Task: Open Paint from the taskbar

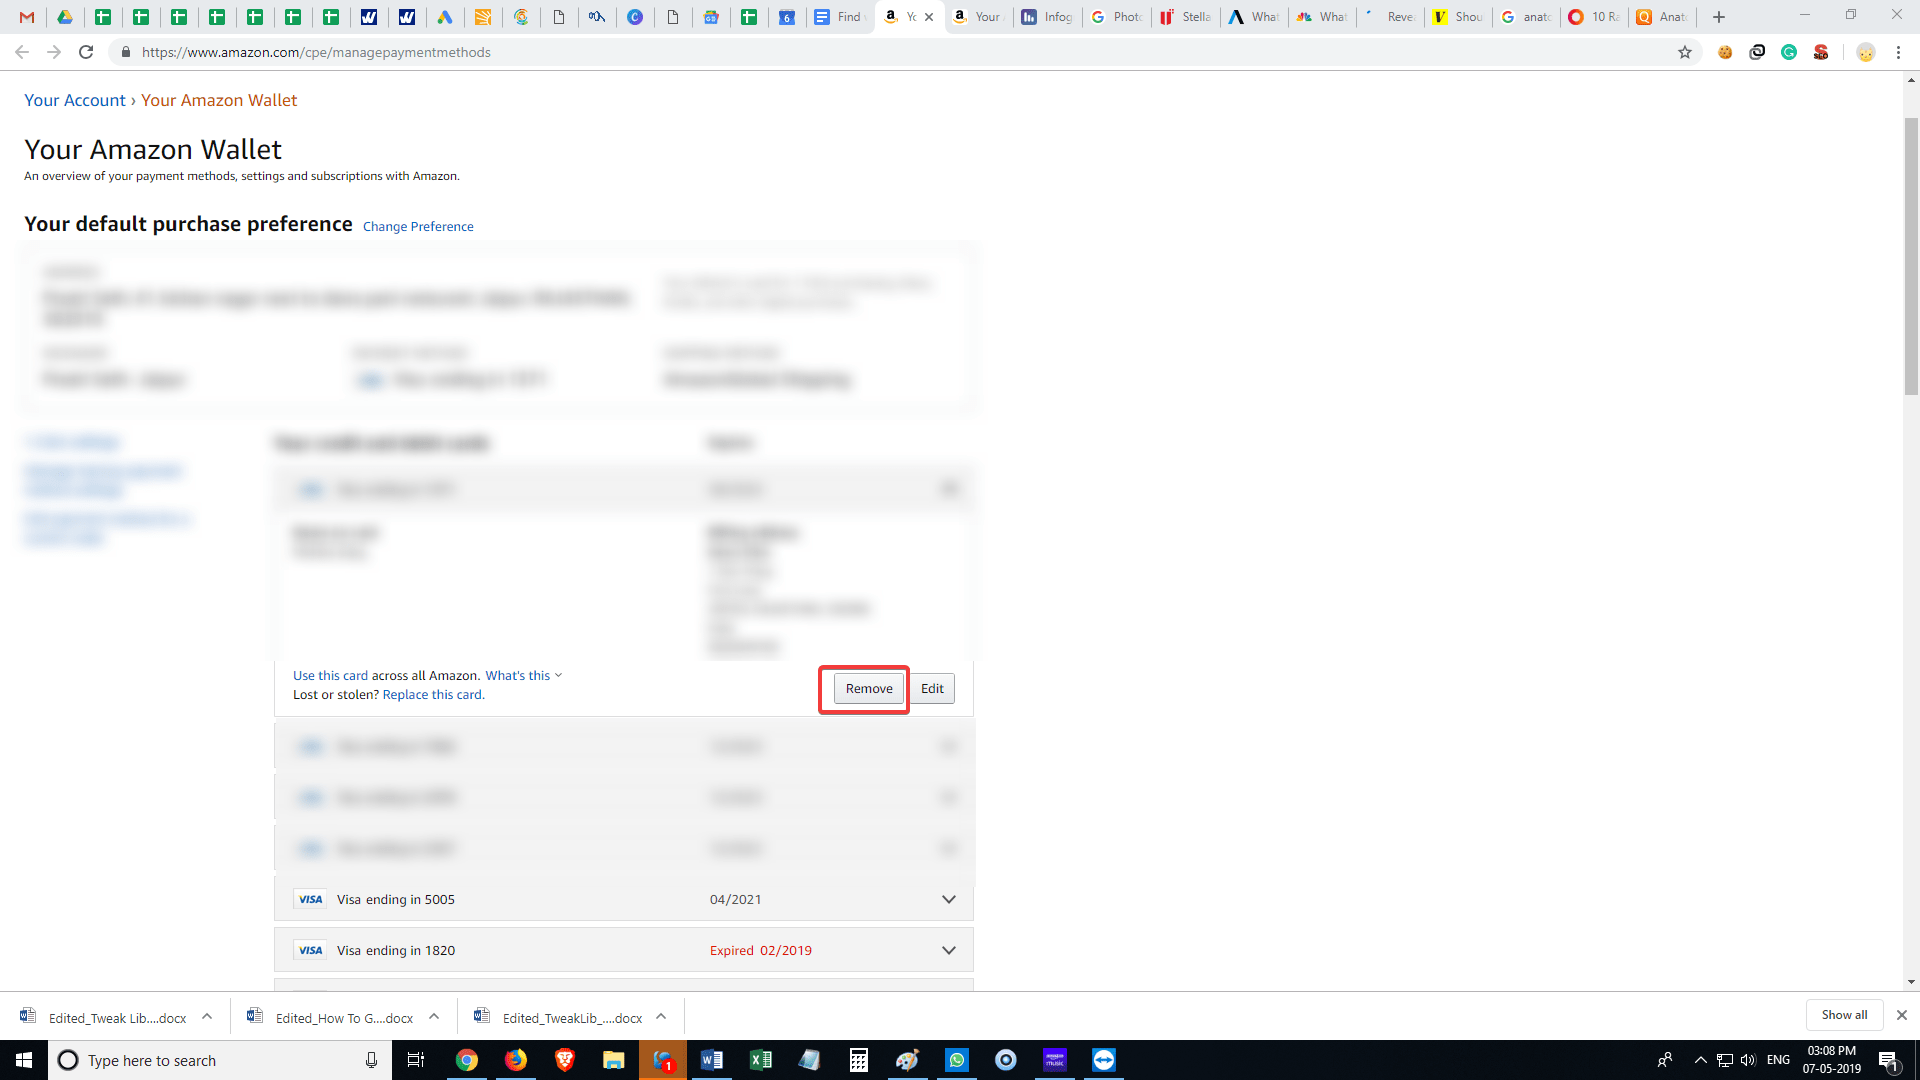Action: [908, 1060]
